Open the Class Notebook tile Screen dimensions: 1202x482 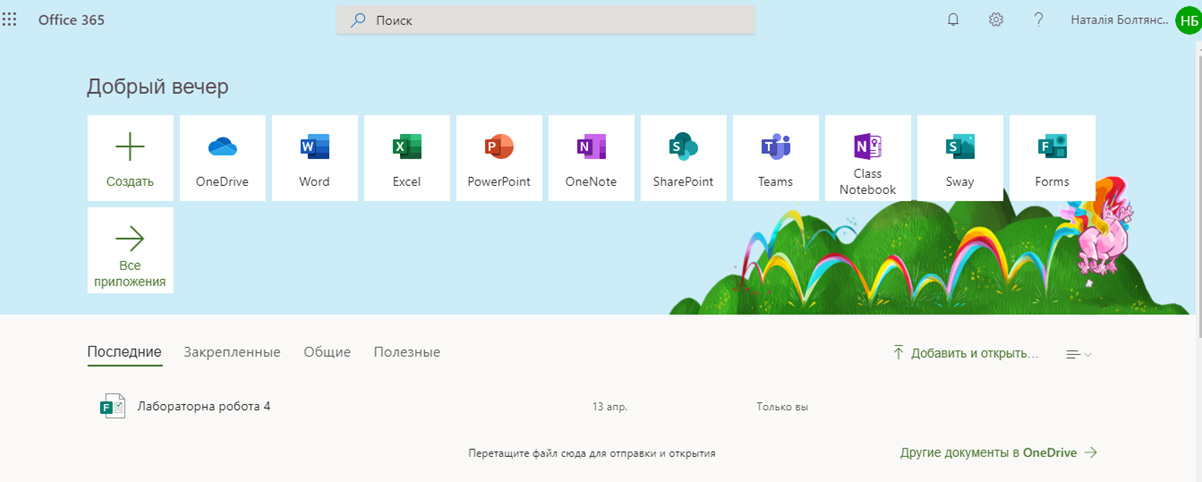click(868, 158)
